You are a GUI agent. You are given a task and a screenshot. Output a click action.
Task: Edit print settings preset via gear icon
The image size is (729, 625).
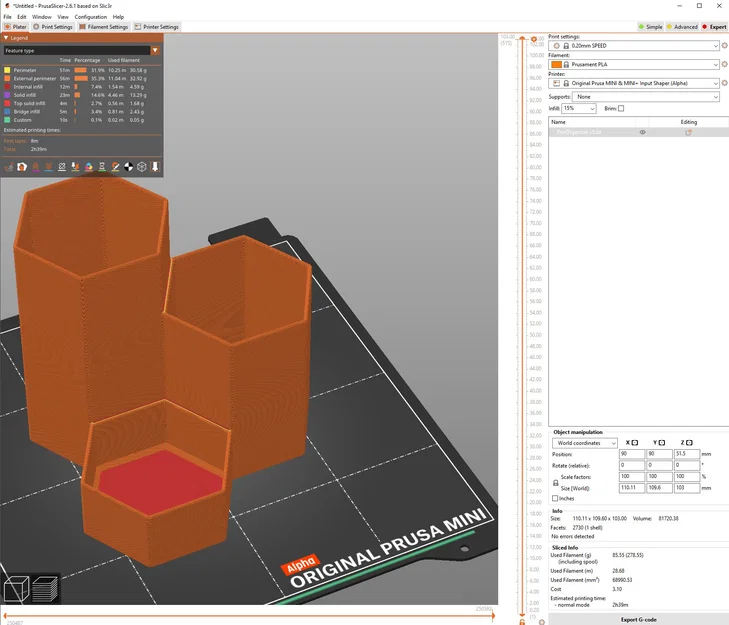click(x=724, y=46)
